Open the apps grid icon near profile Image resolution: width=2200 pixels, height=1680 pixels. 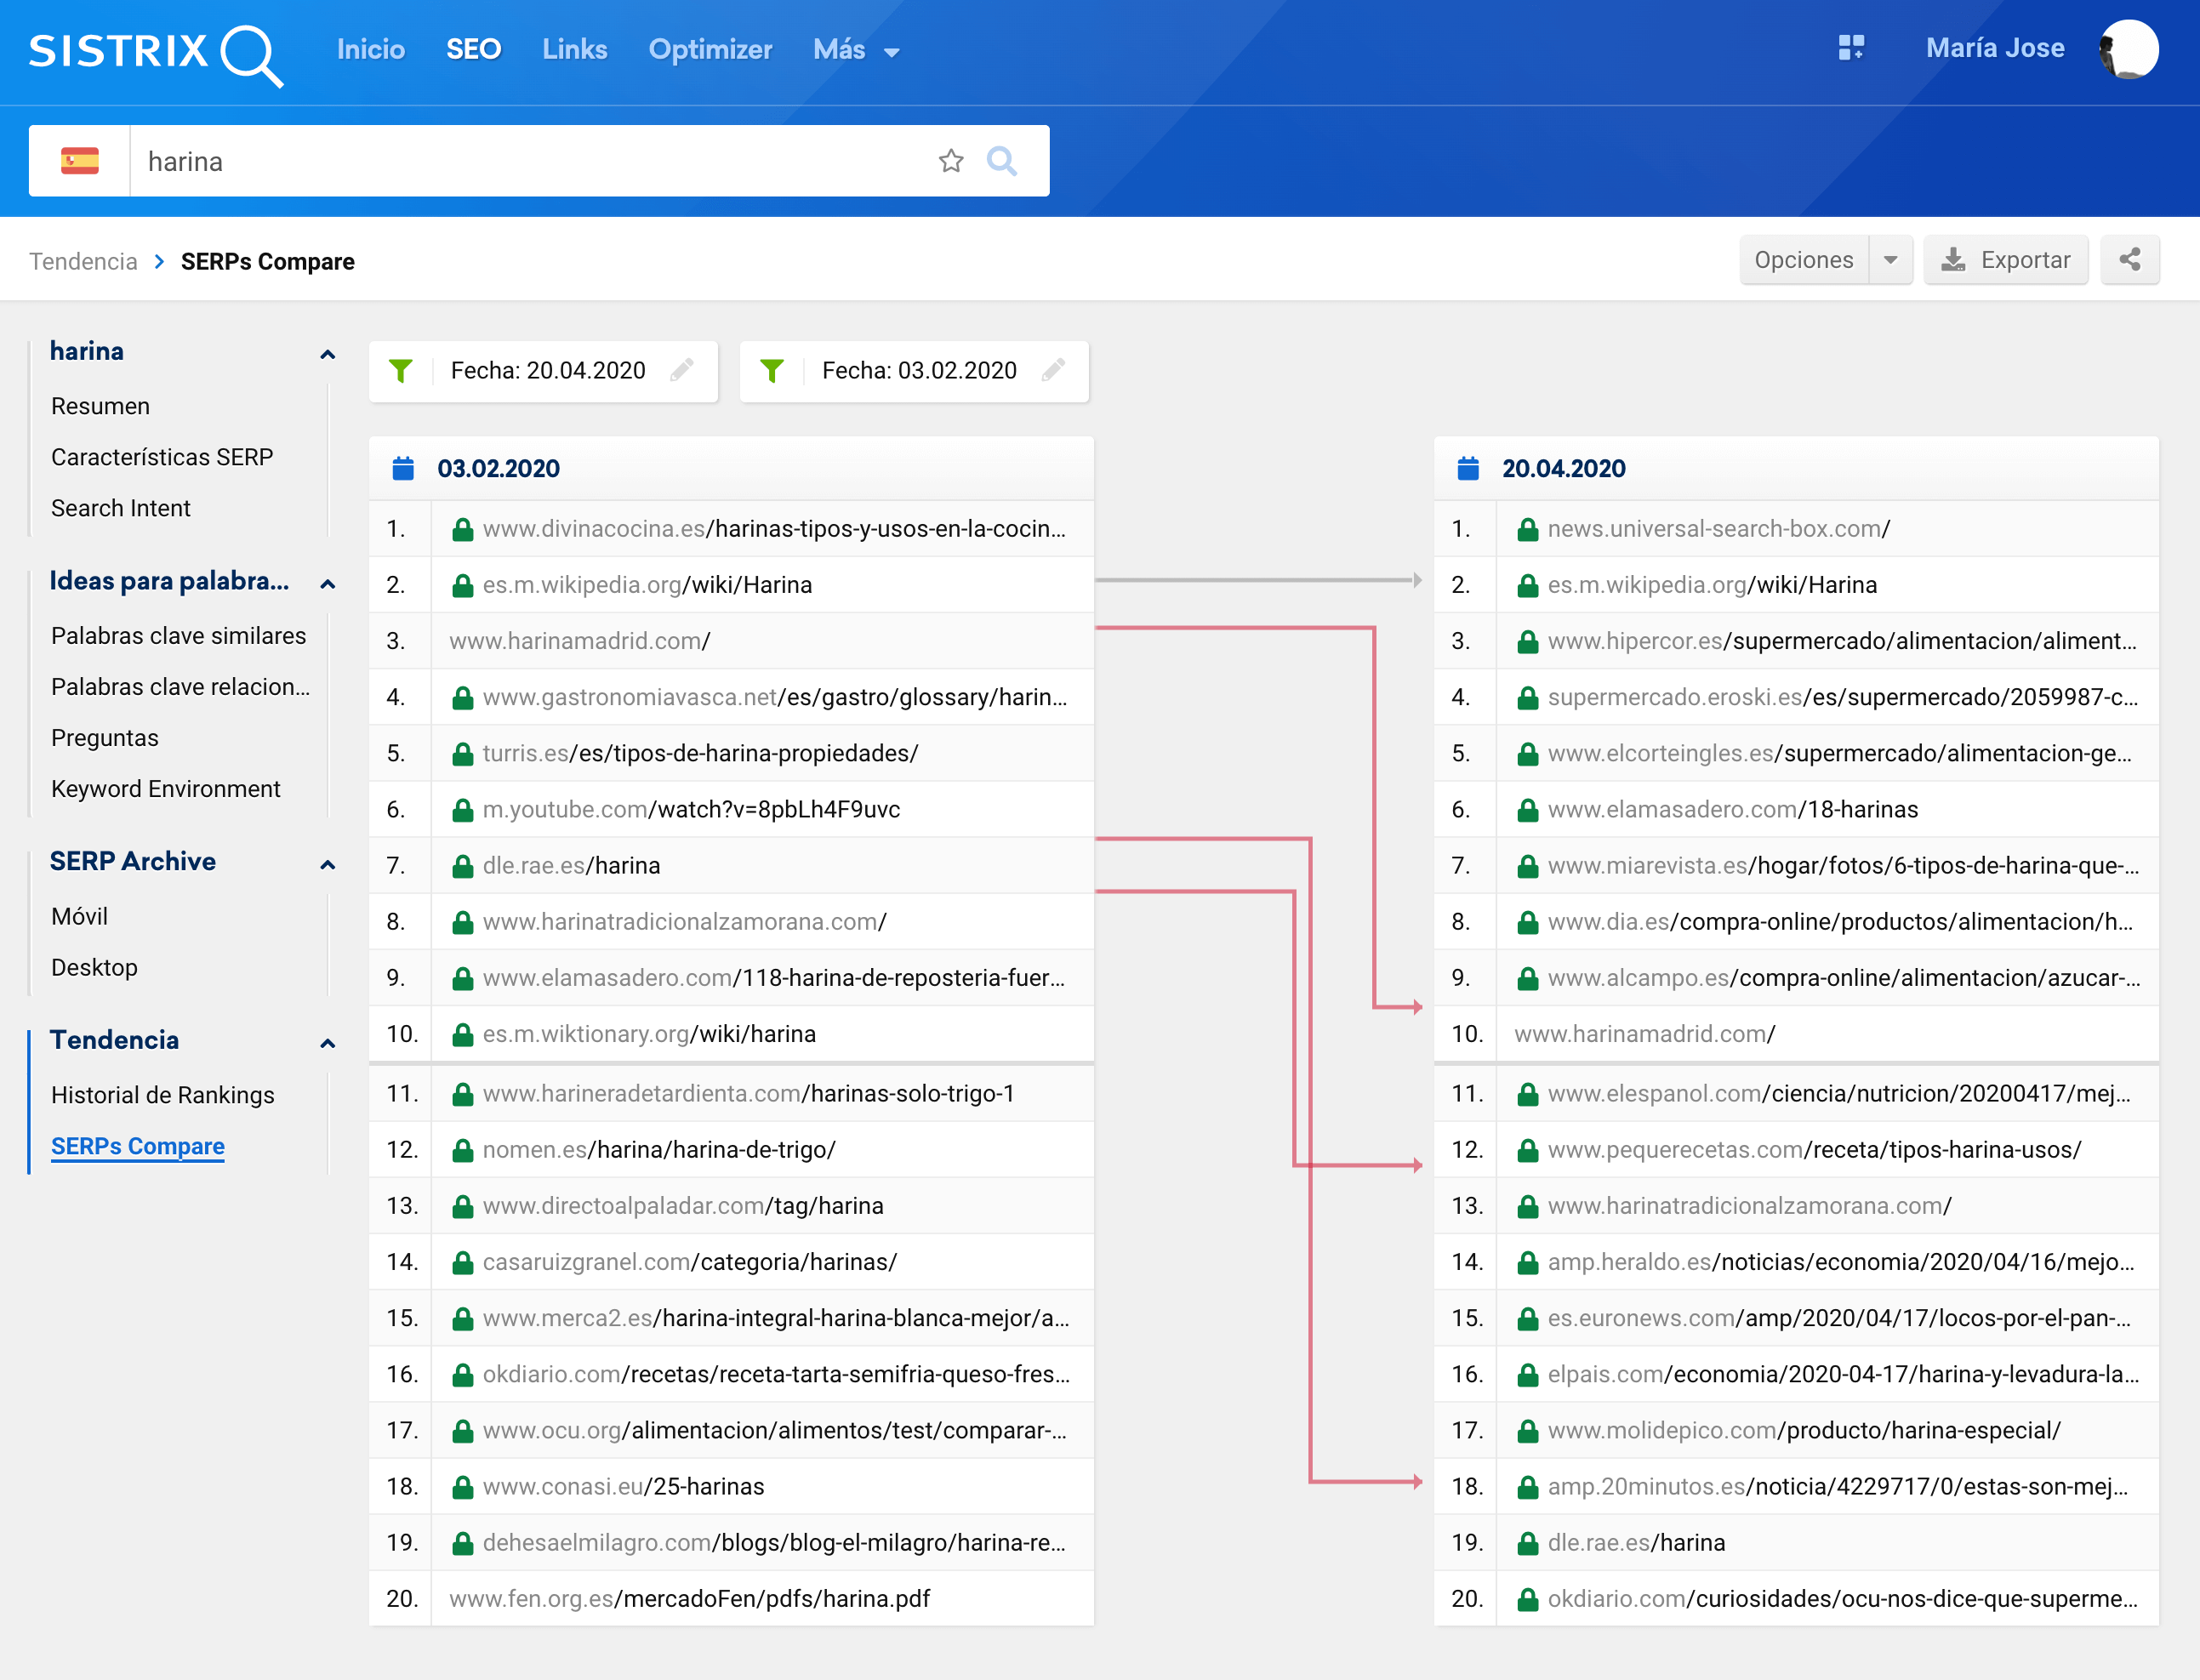[1851, 48]
